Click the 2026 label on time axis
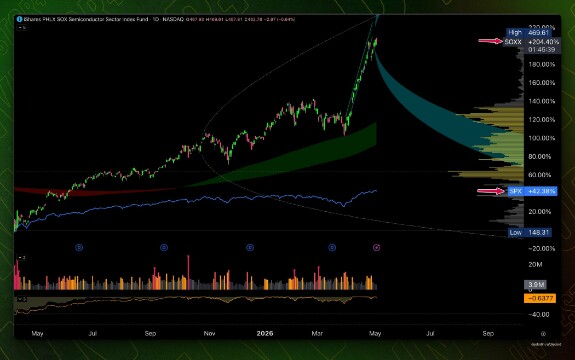 coord(265,333)
